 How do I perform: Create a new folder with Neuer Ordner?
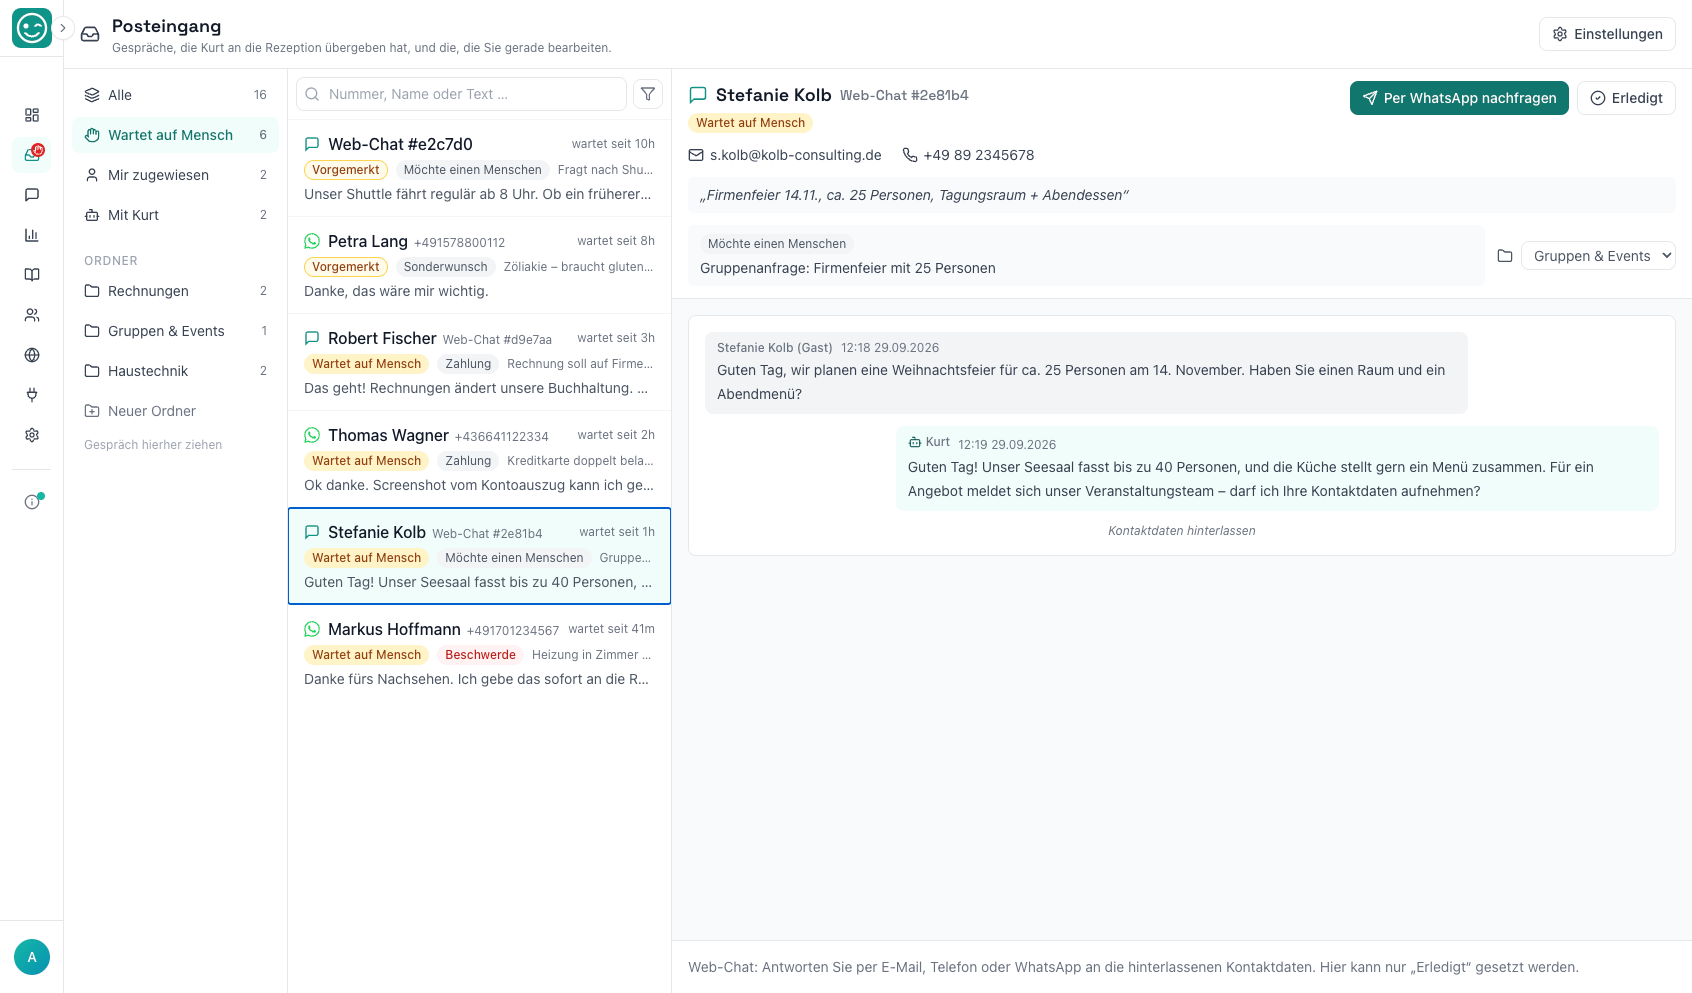pyautogui.click(x=176, y=411)
